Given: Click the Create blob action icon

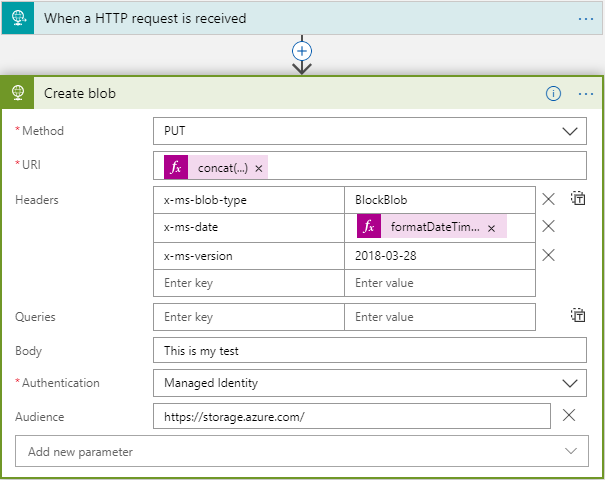Looking at the screenshot, I should coord(18,93).
